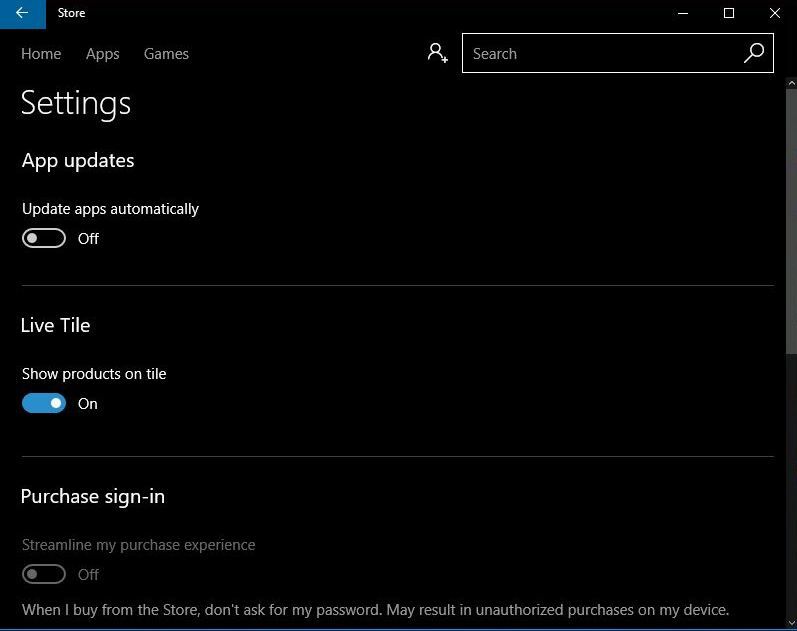Toggle Streamline my purchase experience switch
This screenshot has height=631, width=797.
pos(44,574)
